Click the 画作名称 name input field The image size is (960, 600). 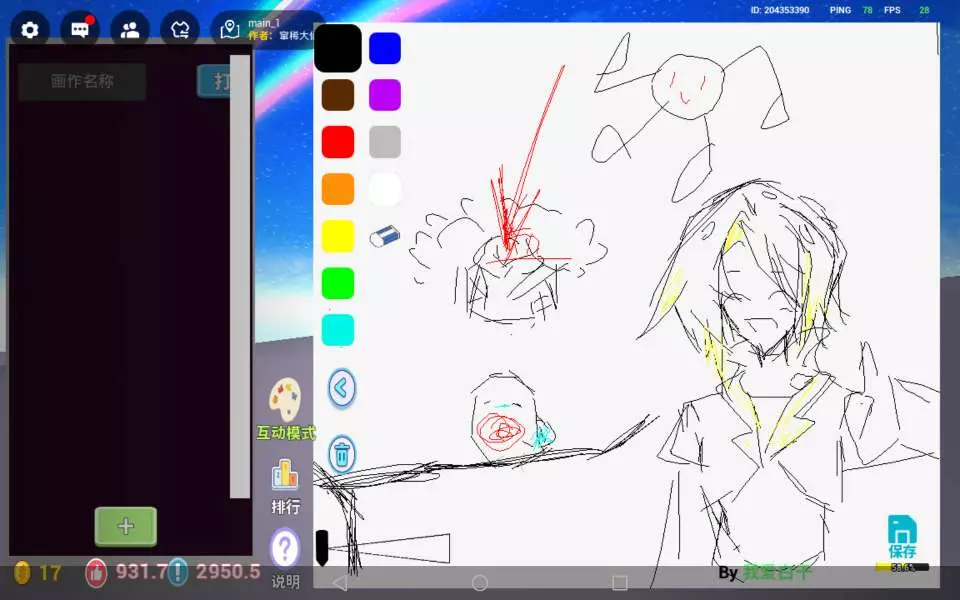[x=82, y=81]
